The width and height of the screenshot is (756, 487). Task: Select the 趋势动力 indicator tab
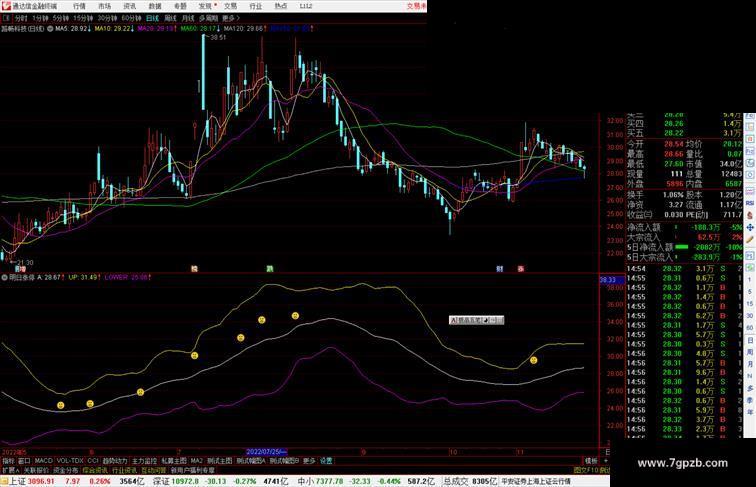pyautogui.click(x=115, y=461)
